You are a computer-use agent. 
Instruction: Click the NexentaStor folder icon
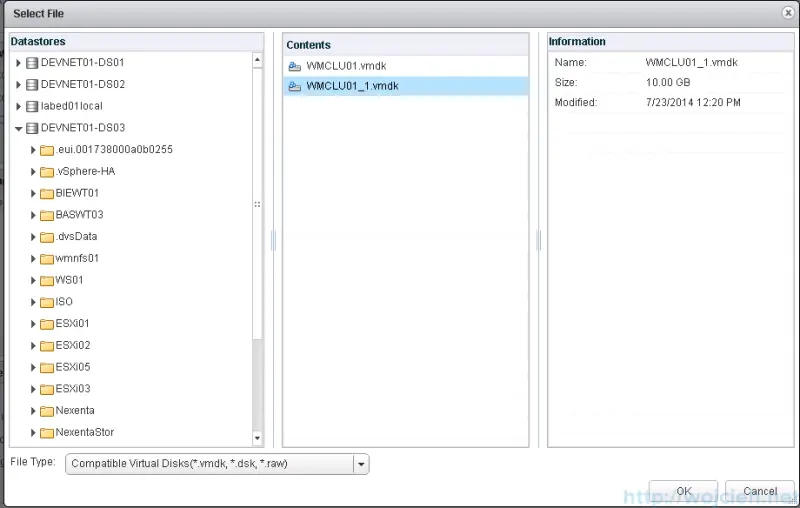pyautogui.click(x=46, y=433)
